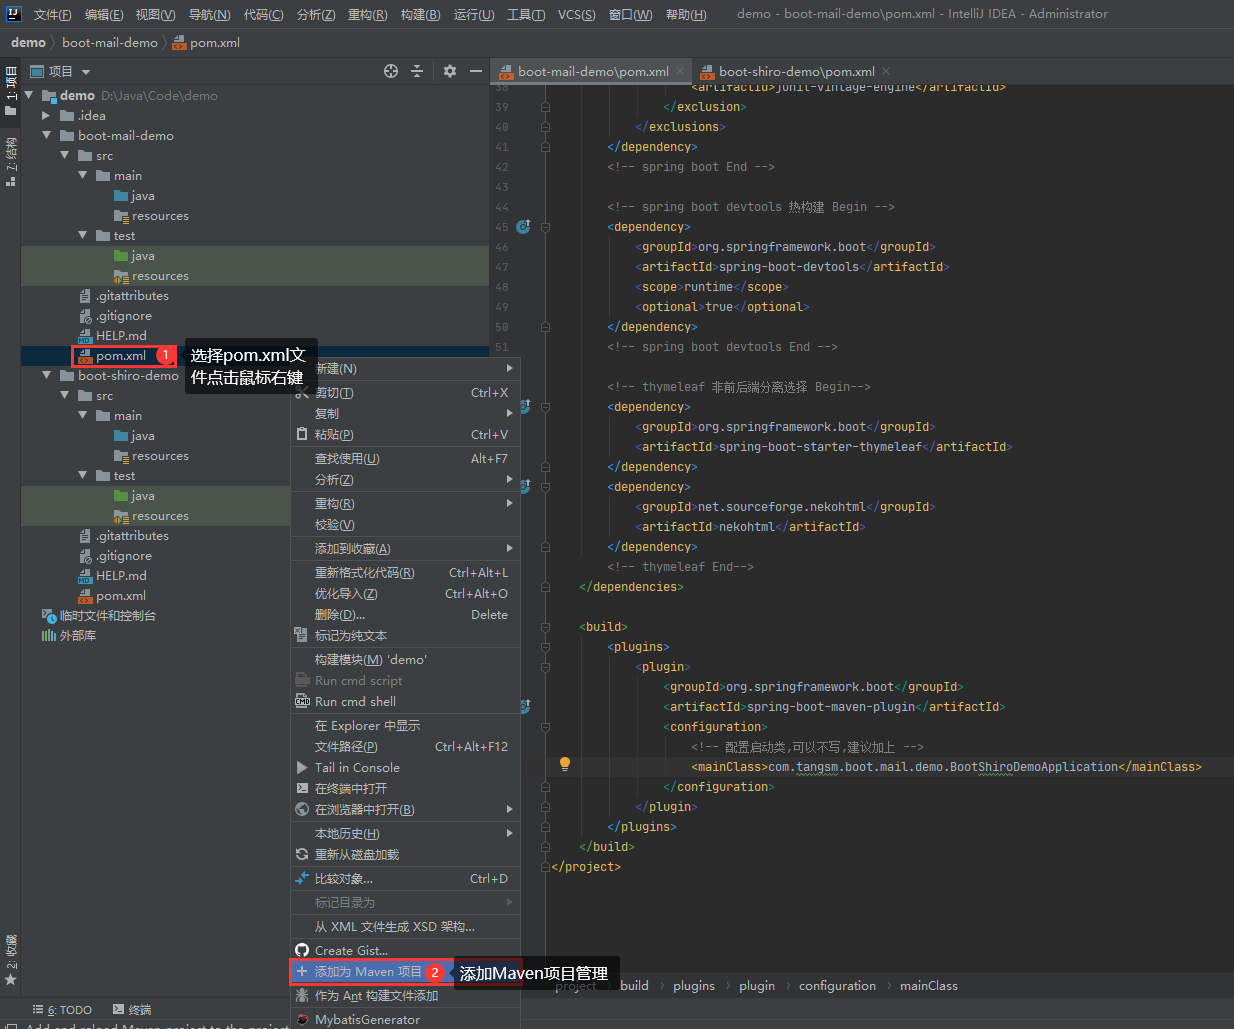Click the collapse all icon in project panel
The image size is (1234, 1029).
[417, 71]
